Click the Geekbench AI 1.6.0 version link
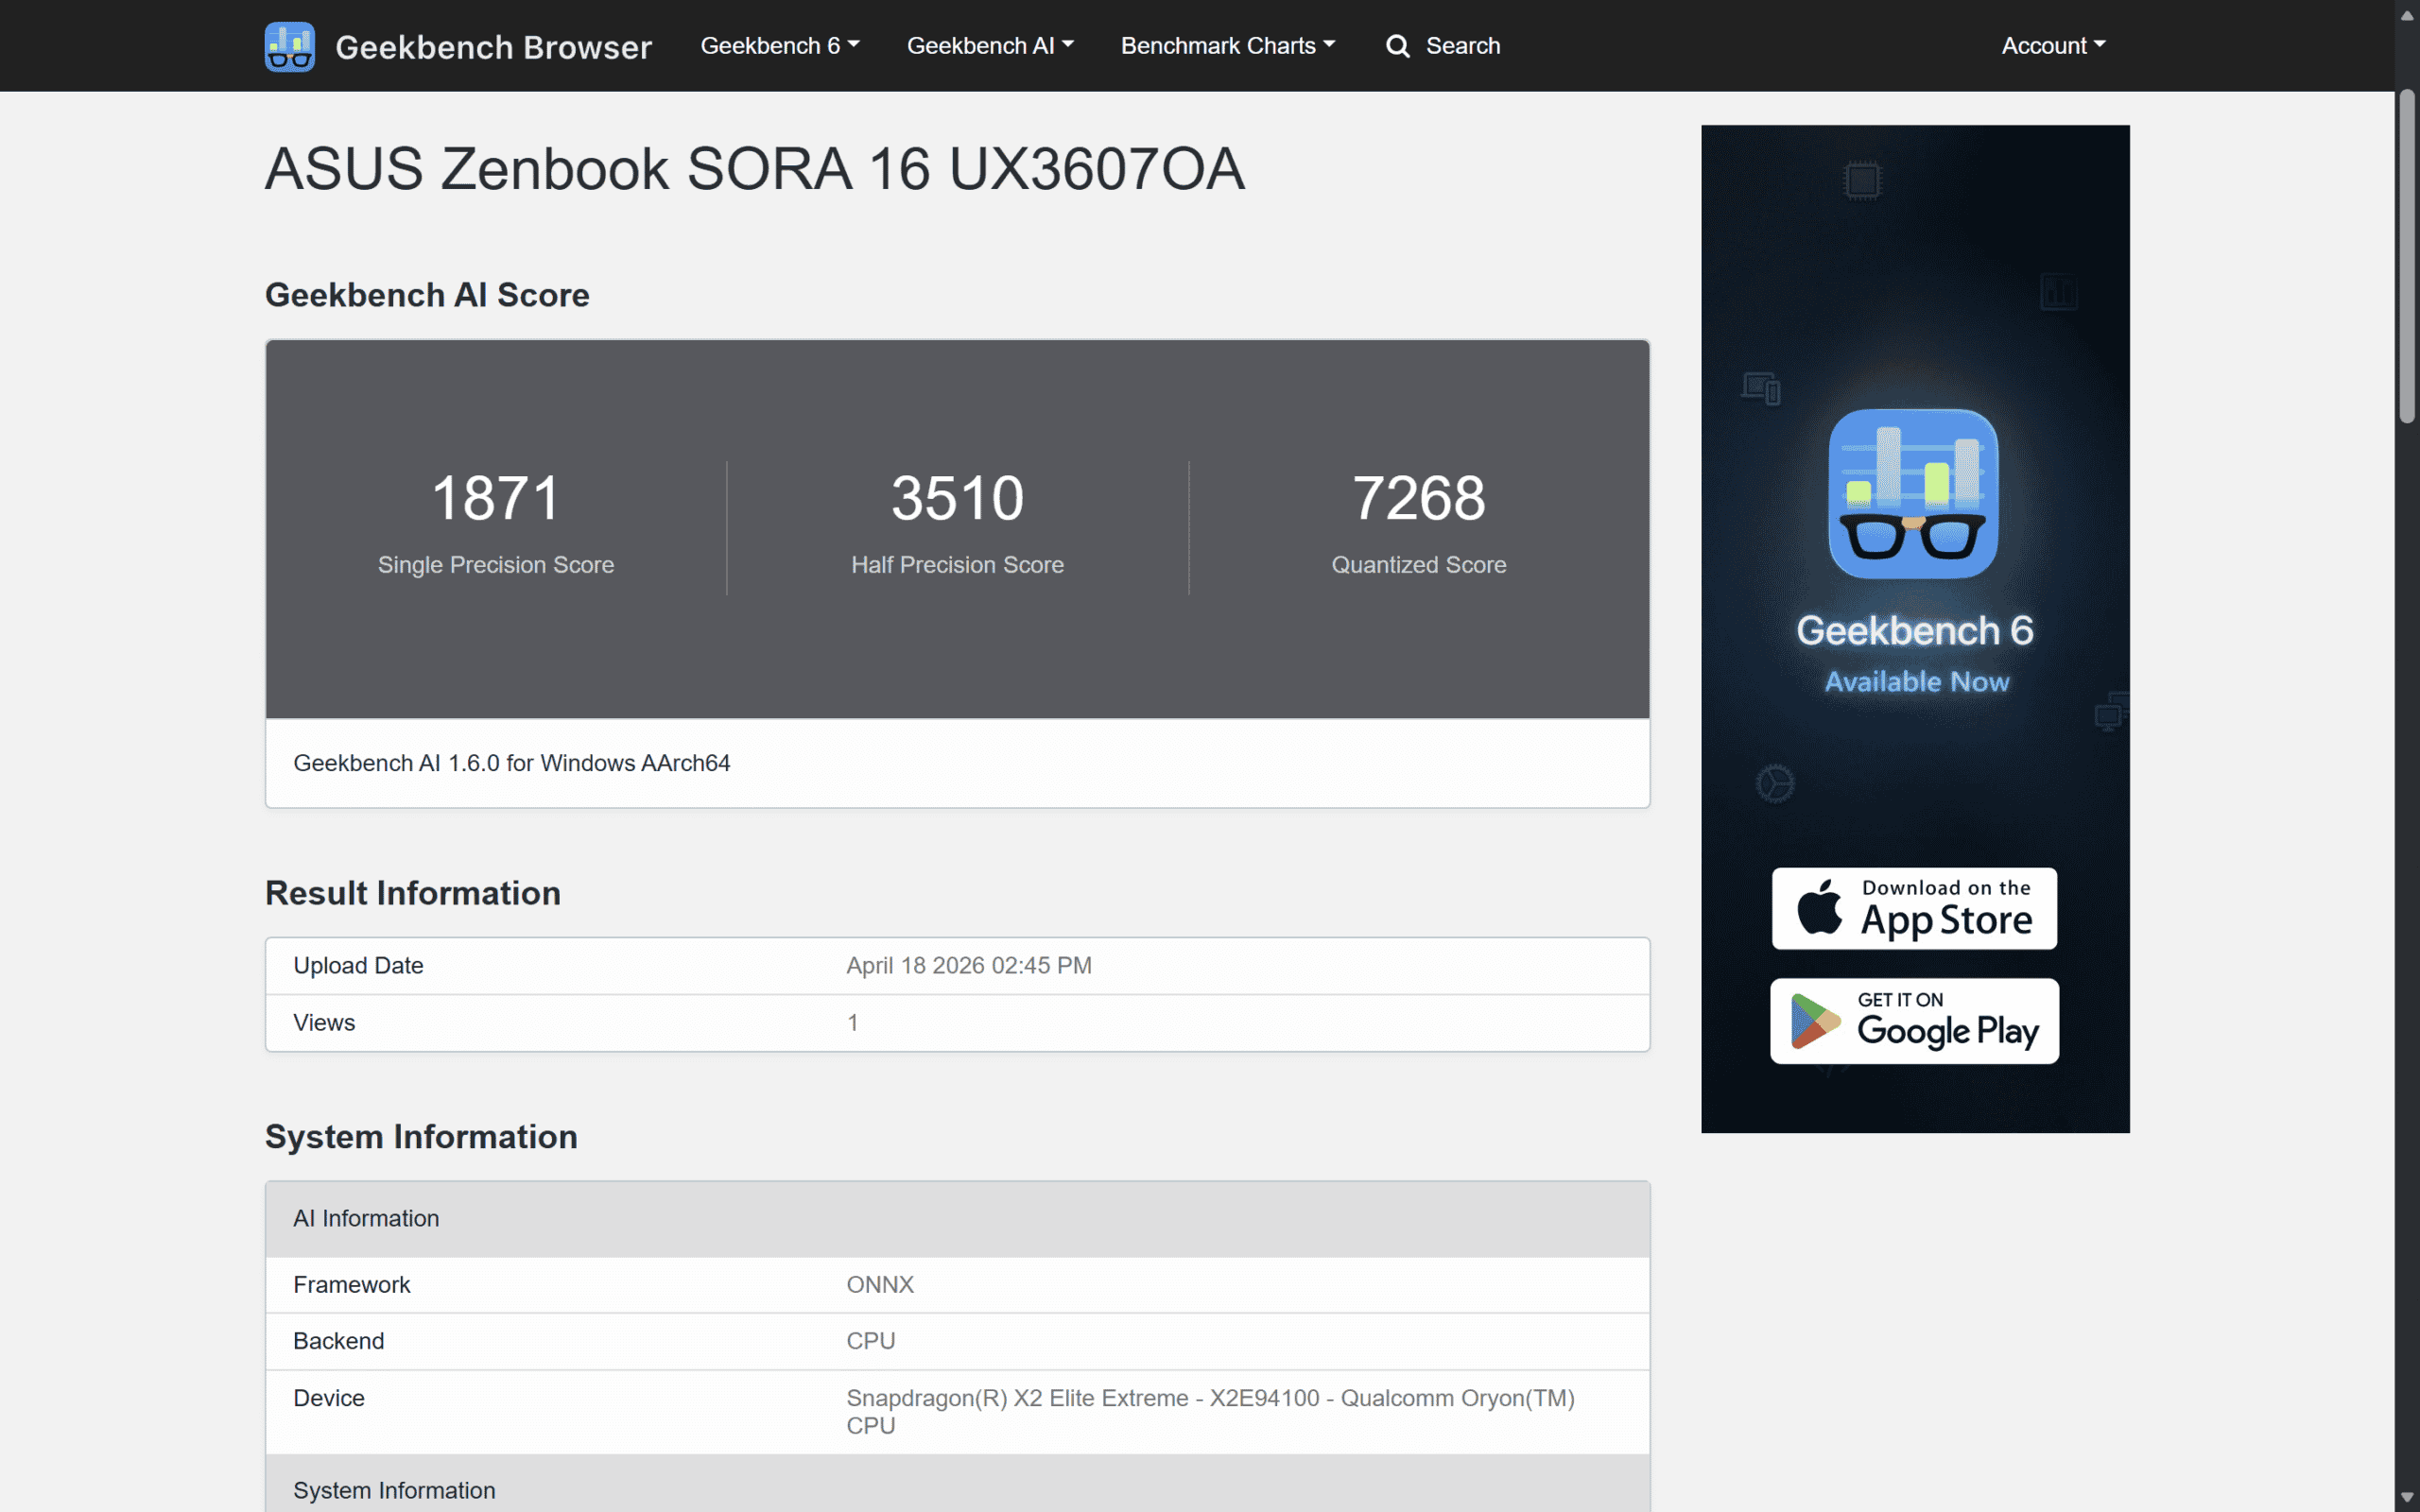The height and width of the screenshot is (1512, 2420). pos(512,762)
